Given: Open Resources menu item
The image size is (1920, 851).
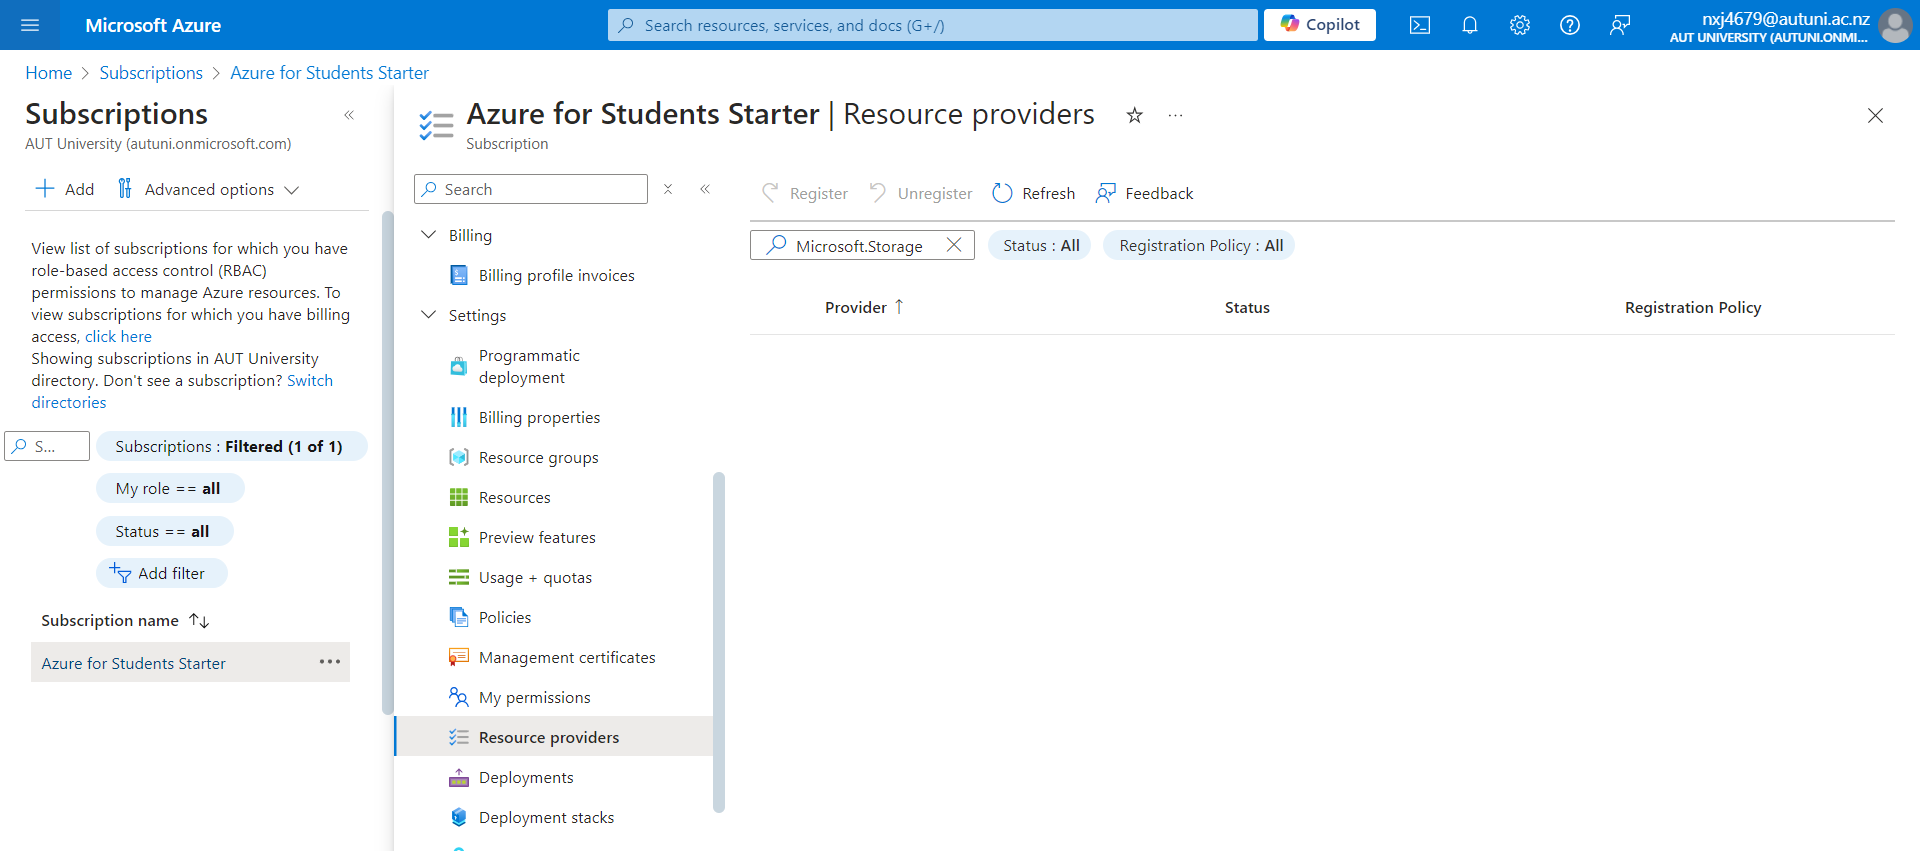Looking at the screenshot, I should (514, 497).
